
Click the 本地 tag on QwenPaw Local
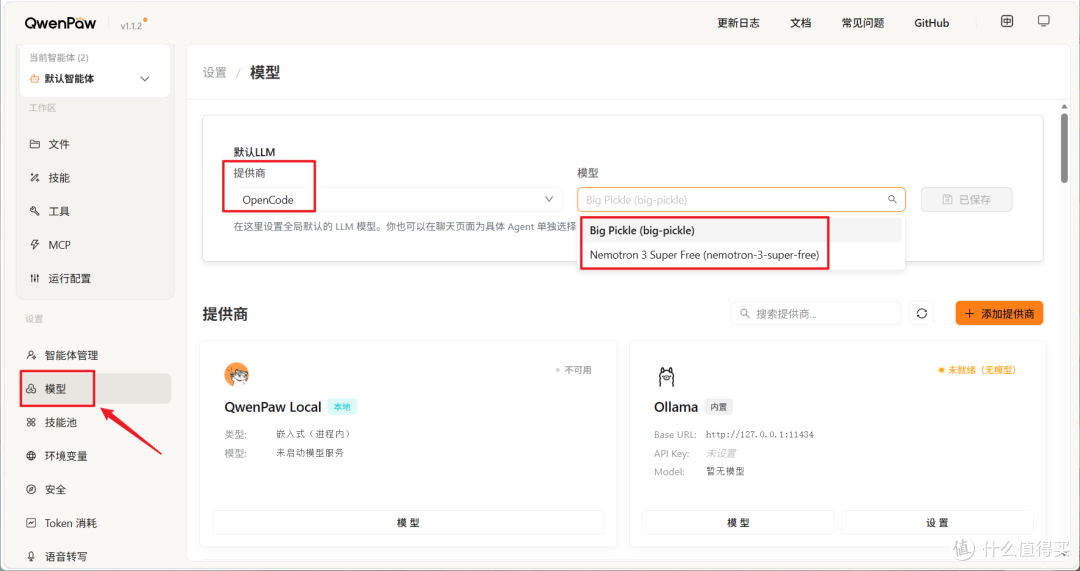point(342,407)
